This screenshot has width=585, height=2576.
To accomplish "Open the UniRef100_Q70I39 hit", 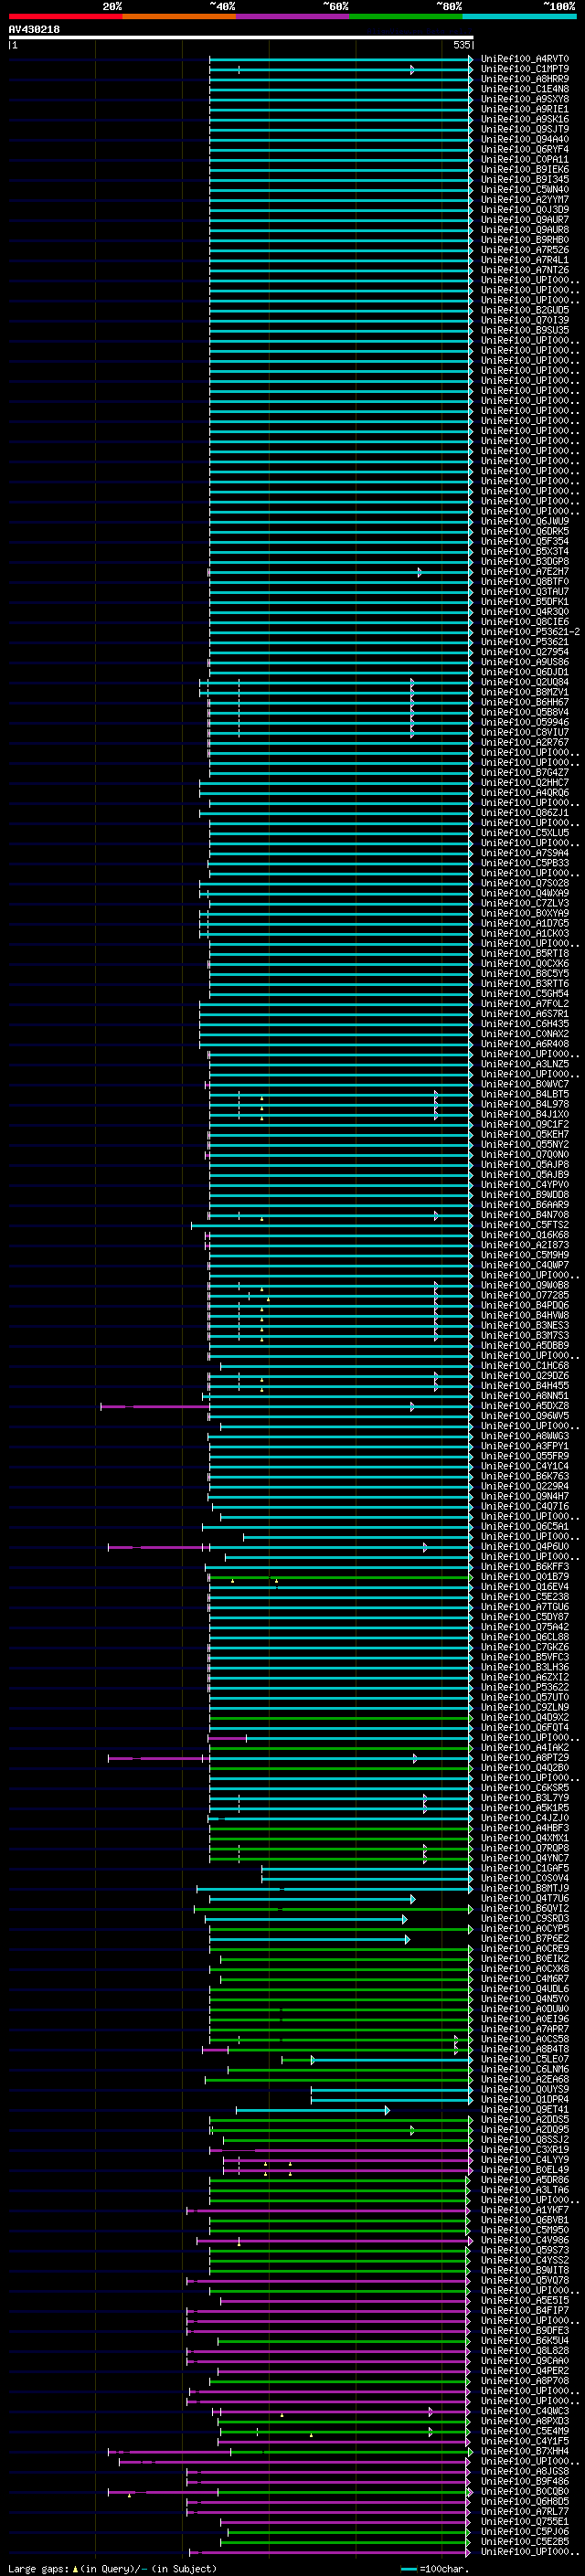I will (x=525, y=320).
